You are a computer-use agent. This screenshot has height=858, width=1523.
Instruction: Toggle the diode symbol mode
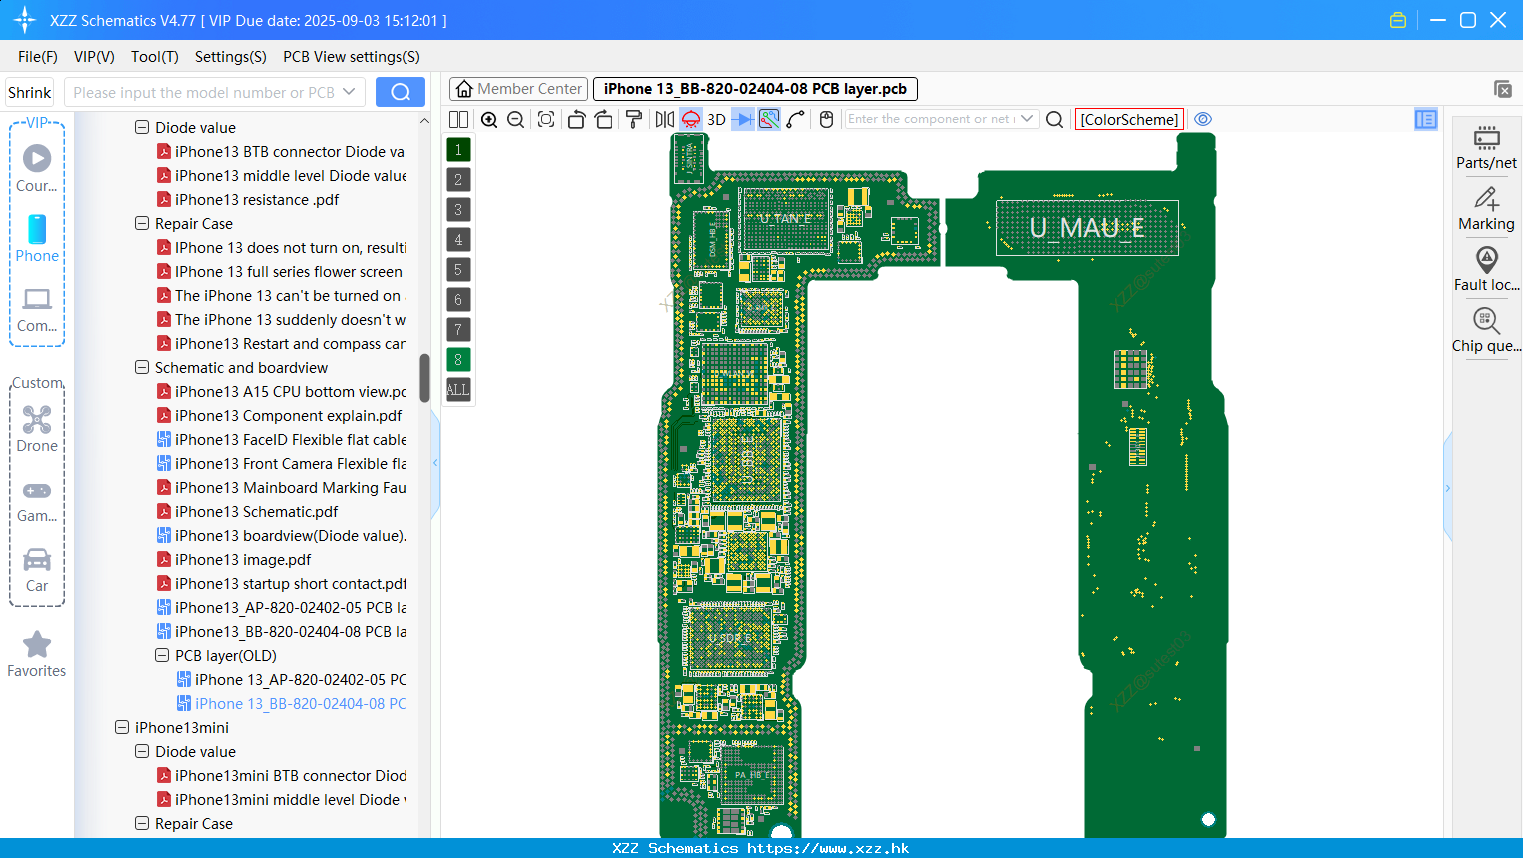[743, 120]
